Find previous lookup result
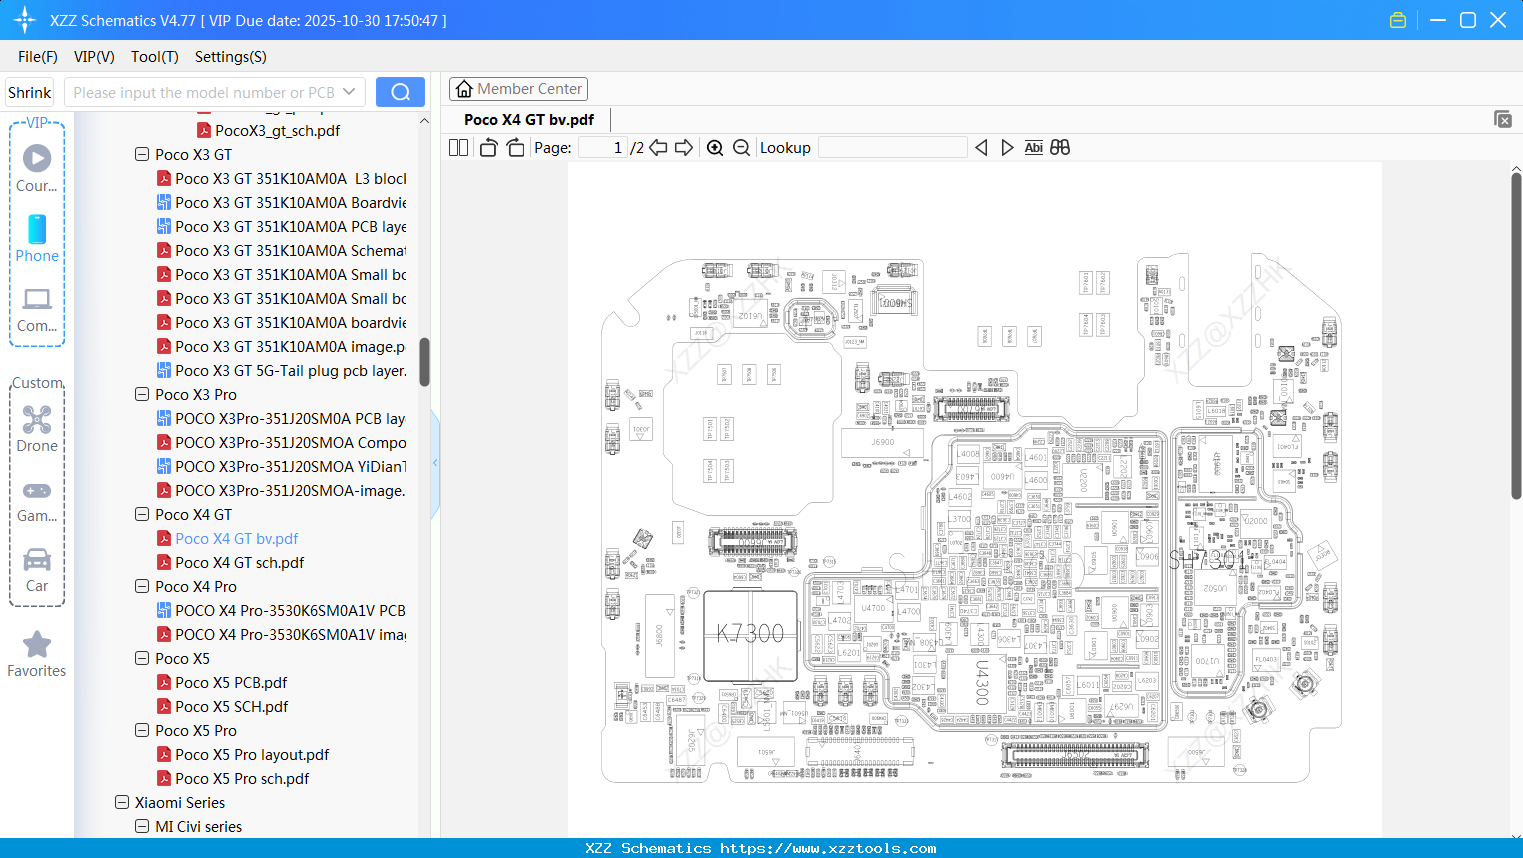The height and width of the screenshot is (858, 1523). click(981, 147)
